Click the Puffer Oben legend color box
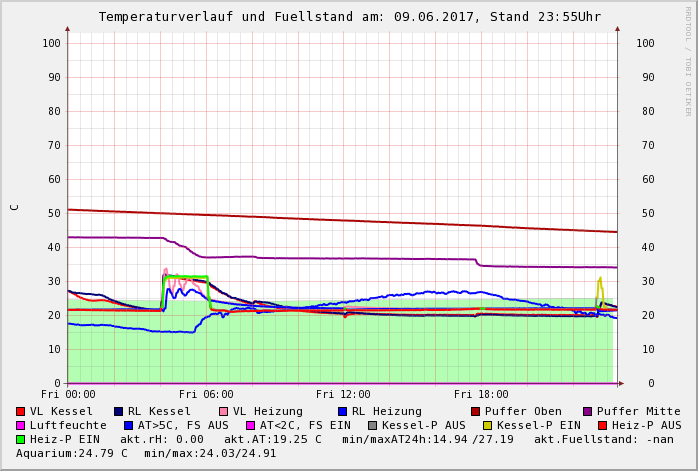This screenshot has width=698, height=471. coord(475,411)
